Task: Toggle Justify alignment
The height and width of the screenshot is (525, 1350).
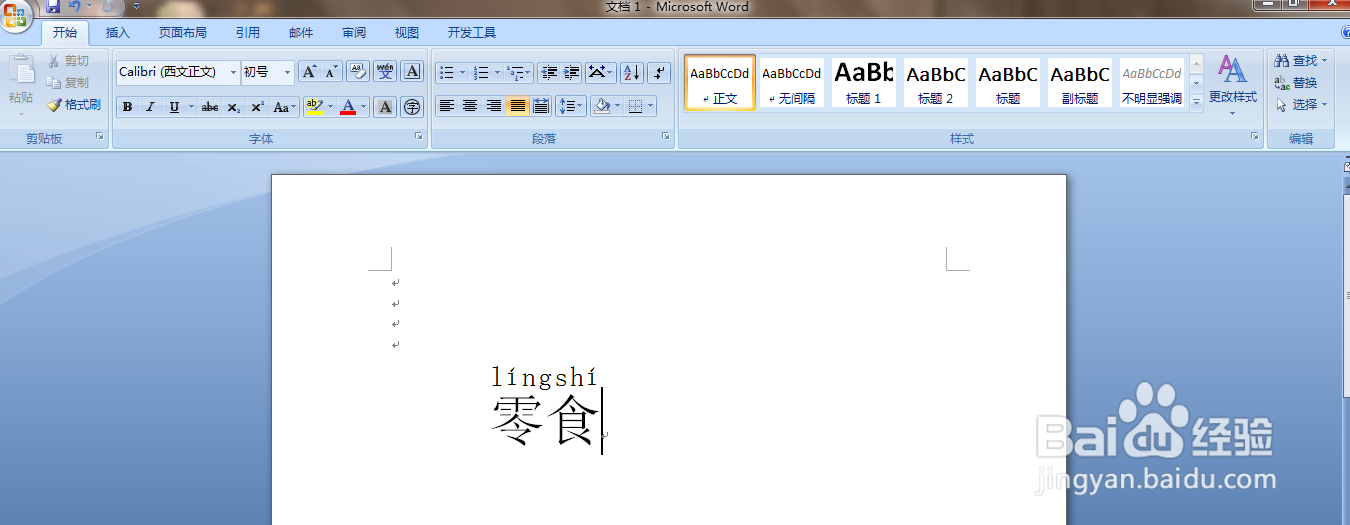Action: tap(517, 106)
